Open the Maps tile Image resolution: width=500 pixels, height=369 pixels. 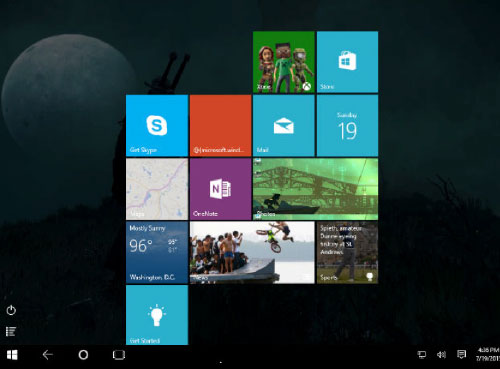tap(157, 189)
